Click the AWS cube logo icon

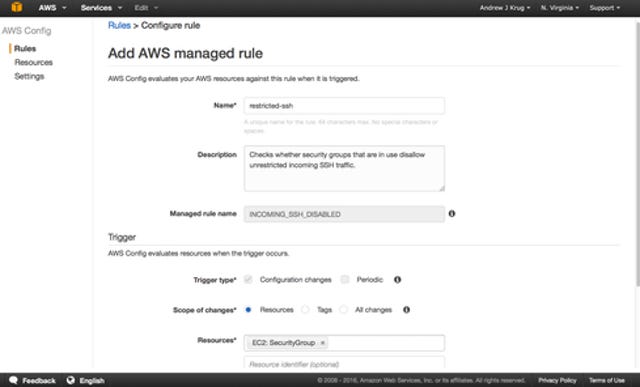[17, 7]
